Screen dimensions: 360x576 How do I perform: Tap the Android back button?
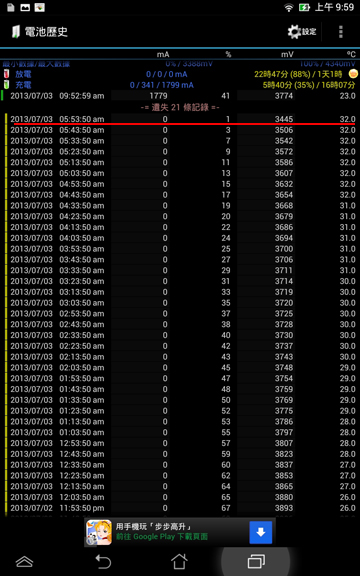[103, 562]
